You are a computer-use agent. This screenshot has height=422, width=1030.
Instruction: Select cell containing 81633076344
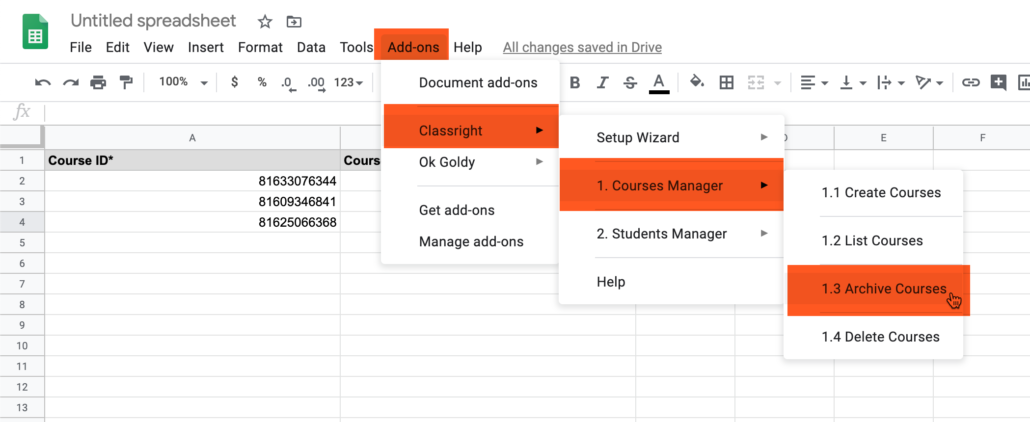[192, 181]
